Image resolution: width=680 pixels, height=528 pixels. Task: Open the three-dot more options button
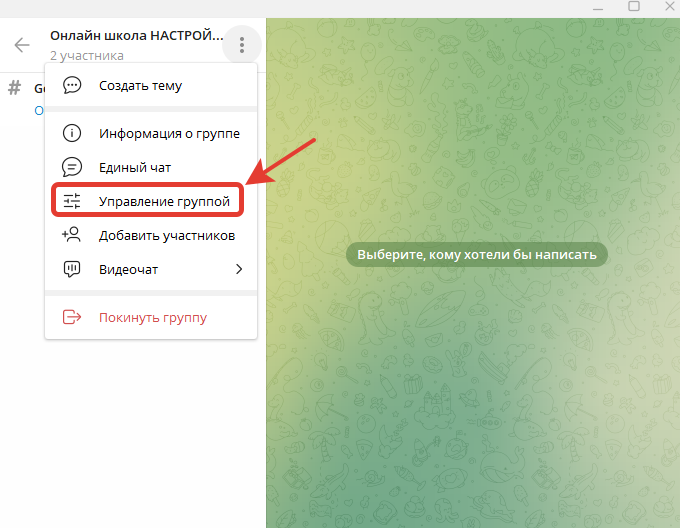pos(242,45)
